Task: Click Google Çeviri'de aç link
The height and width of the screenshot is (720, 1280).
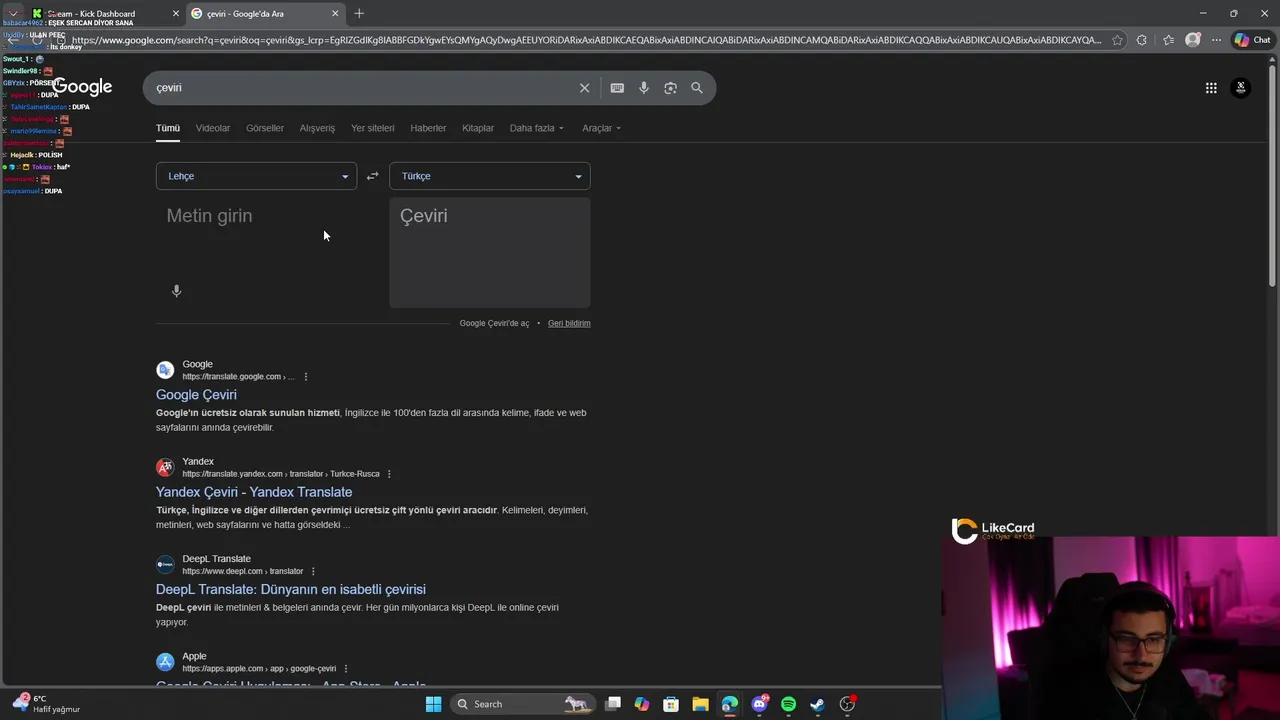Action: pos(494,323)
